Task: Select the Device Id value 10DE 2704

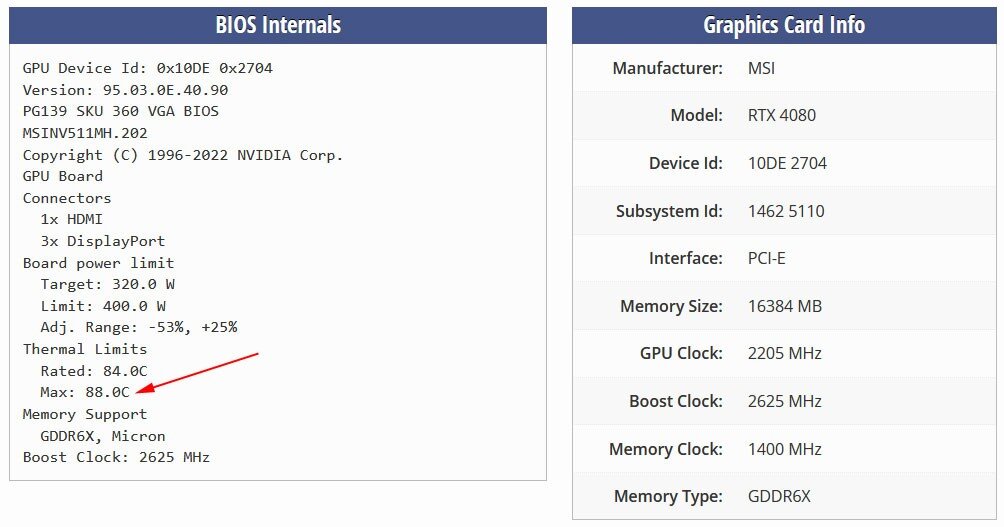Action: tap(788, 163)
